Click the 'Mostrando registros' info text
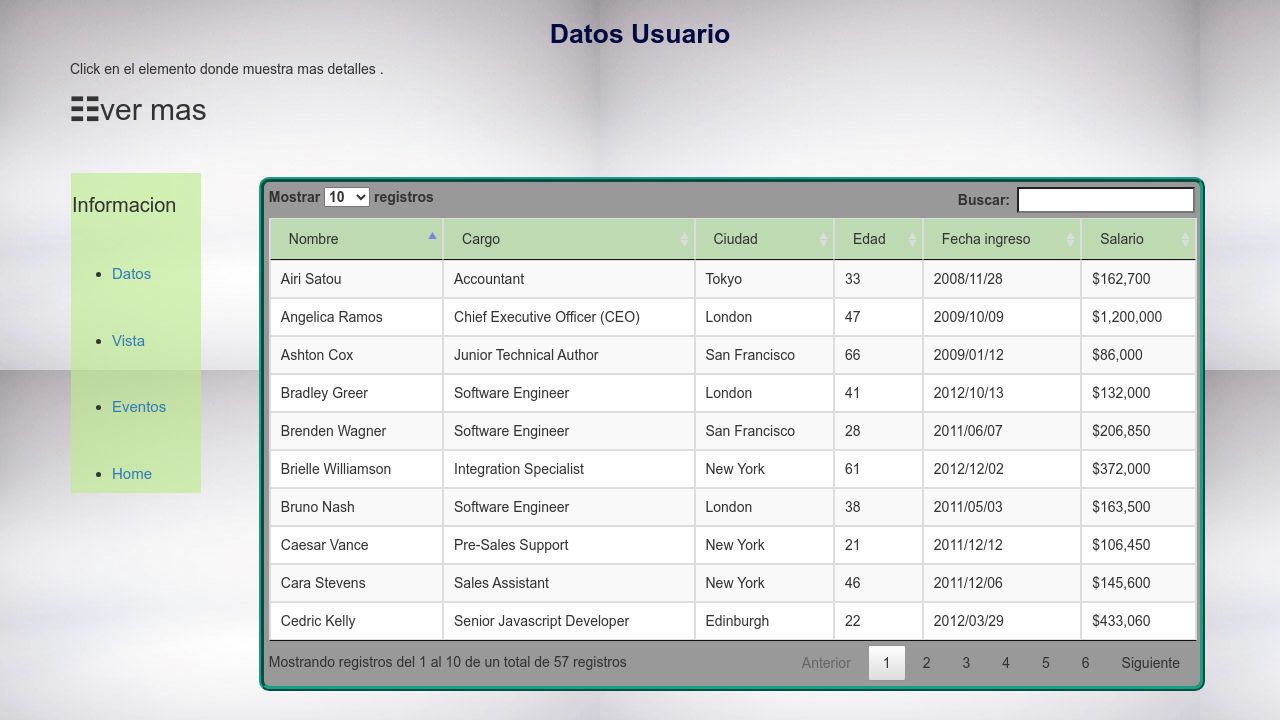Viewport: 1280px width, 720px height. pos(448,662)
